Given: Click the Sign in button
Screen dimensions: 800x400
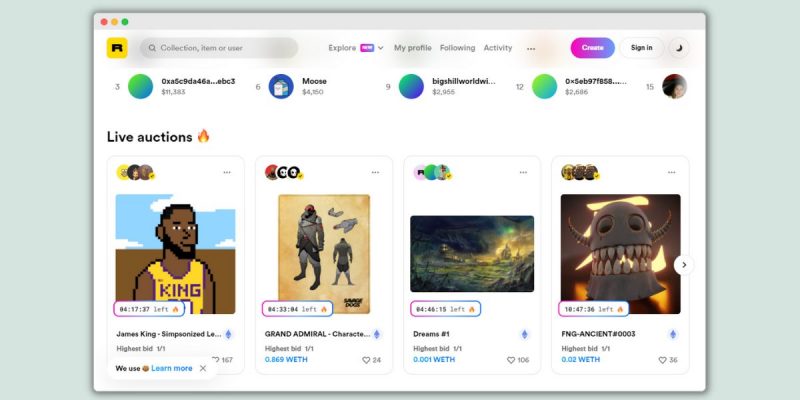Looking at the screenshot, I should (641, 47).
